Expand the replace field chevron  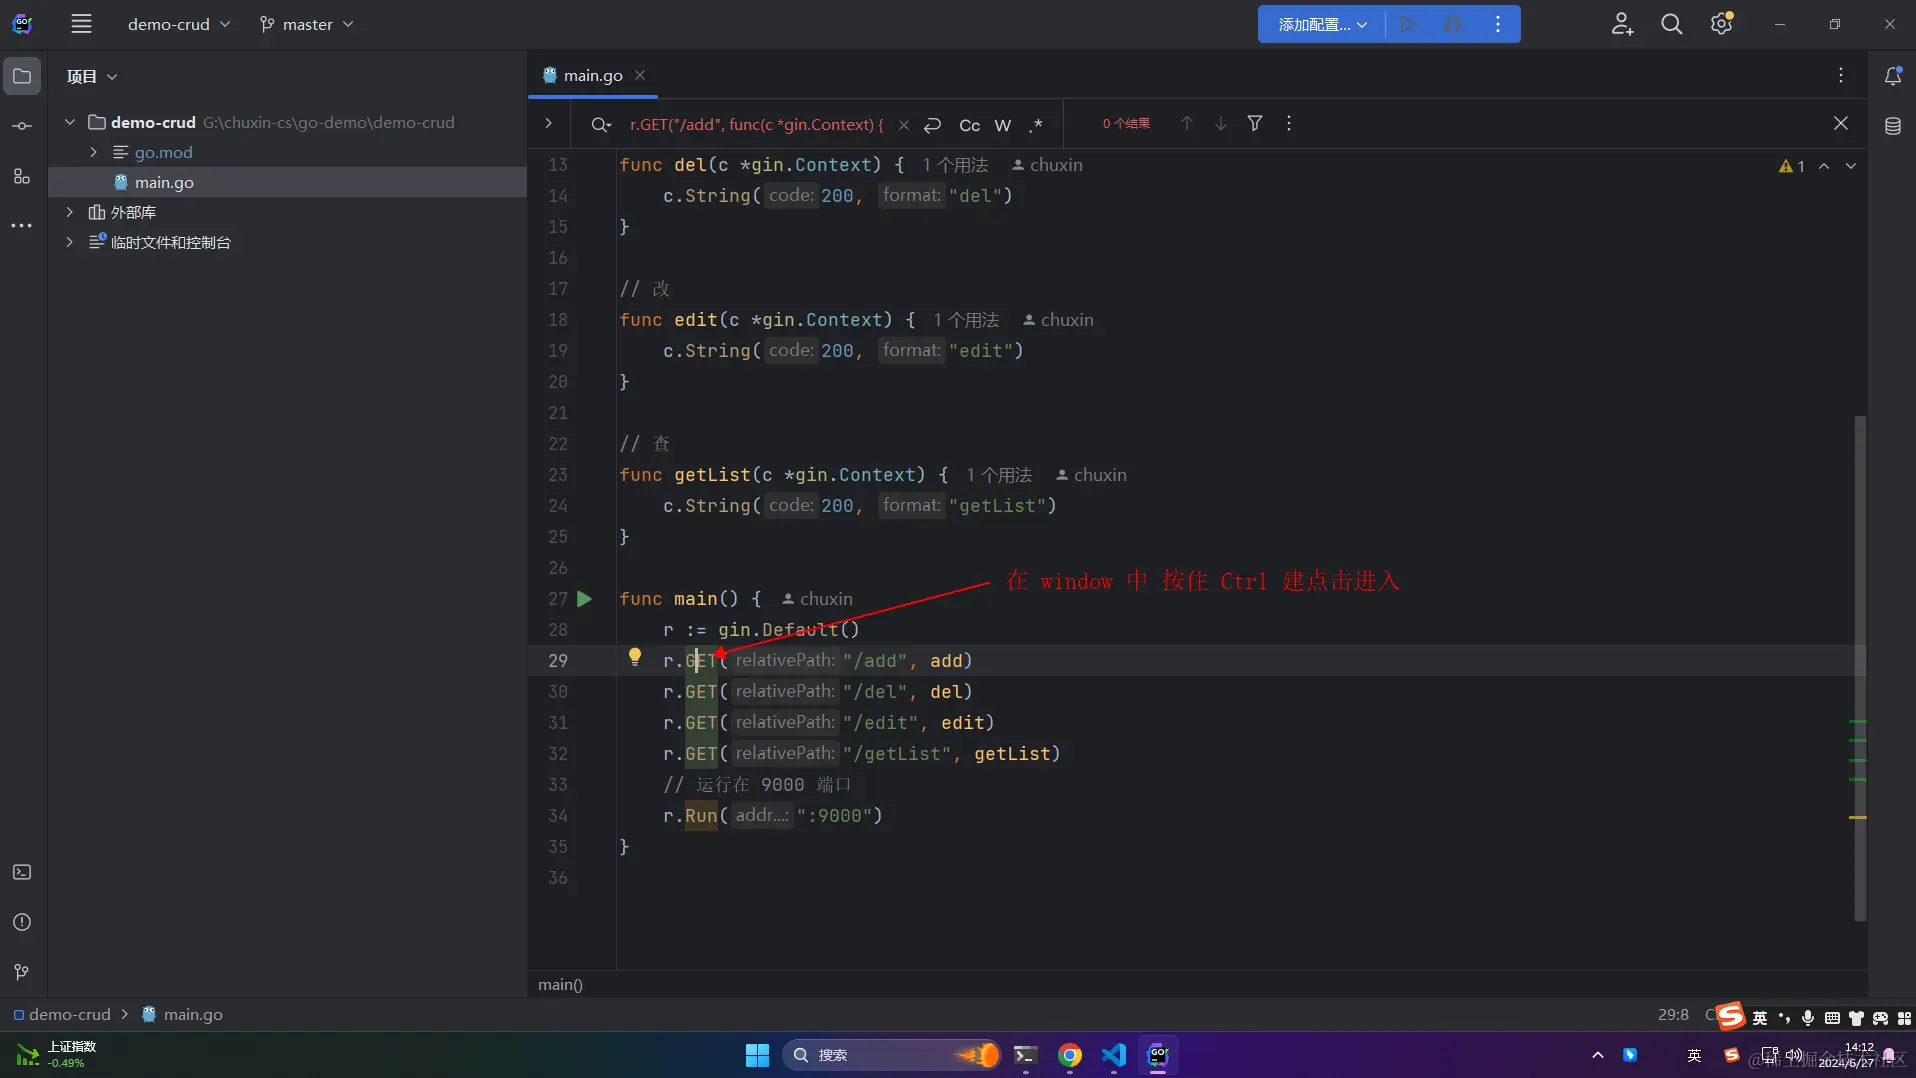548,123
